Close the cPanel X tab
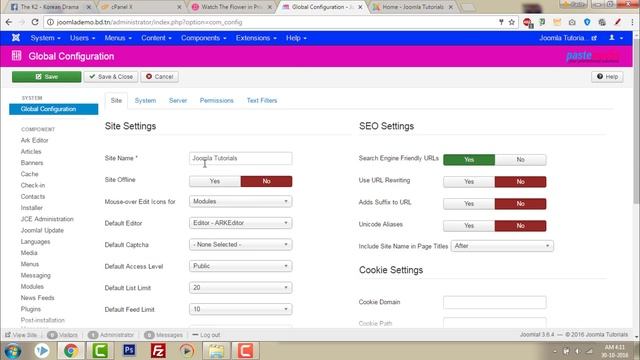The width and height of the screenshot is (640, 360). coord(179,7)
